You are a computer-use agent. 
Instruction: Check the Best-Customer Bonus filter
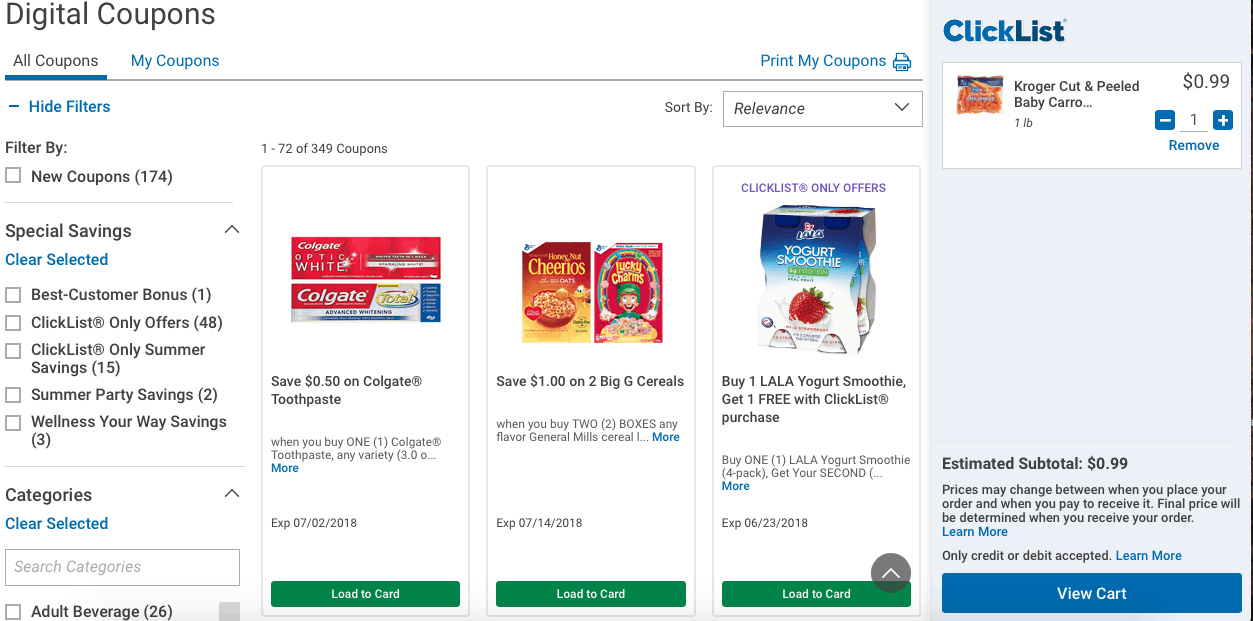pyautogui.click(x=13, y=295)
